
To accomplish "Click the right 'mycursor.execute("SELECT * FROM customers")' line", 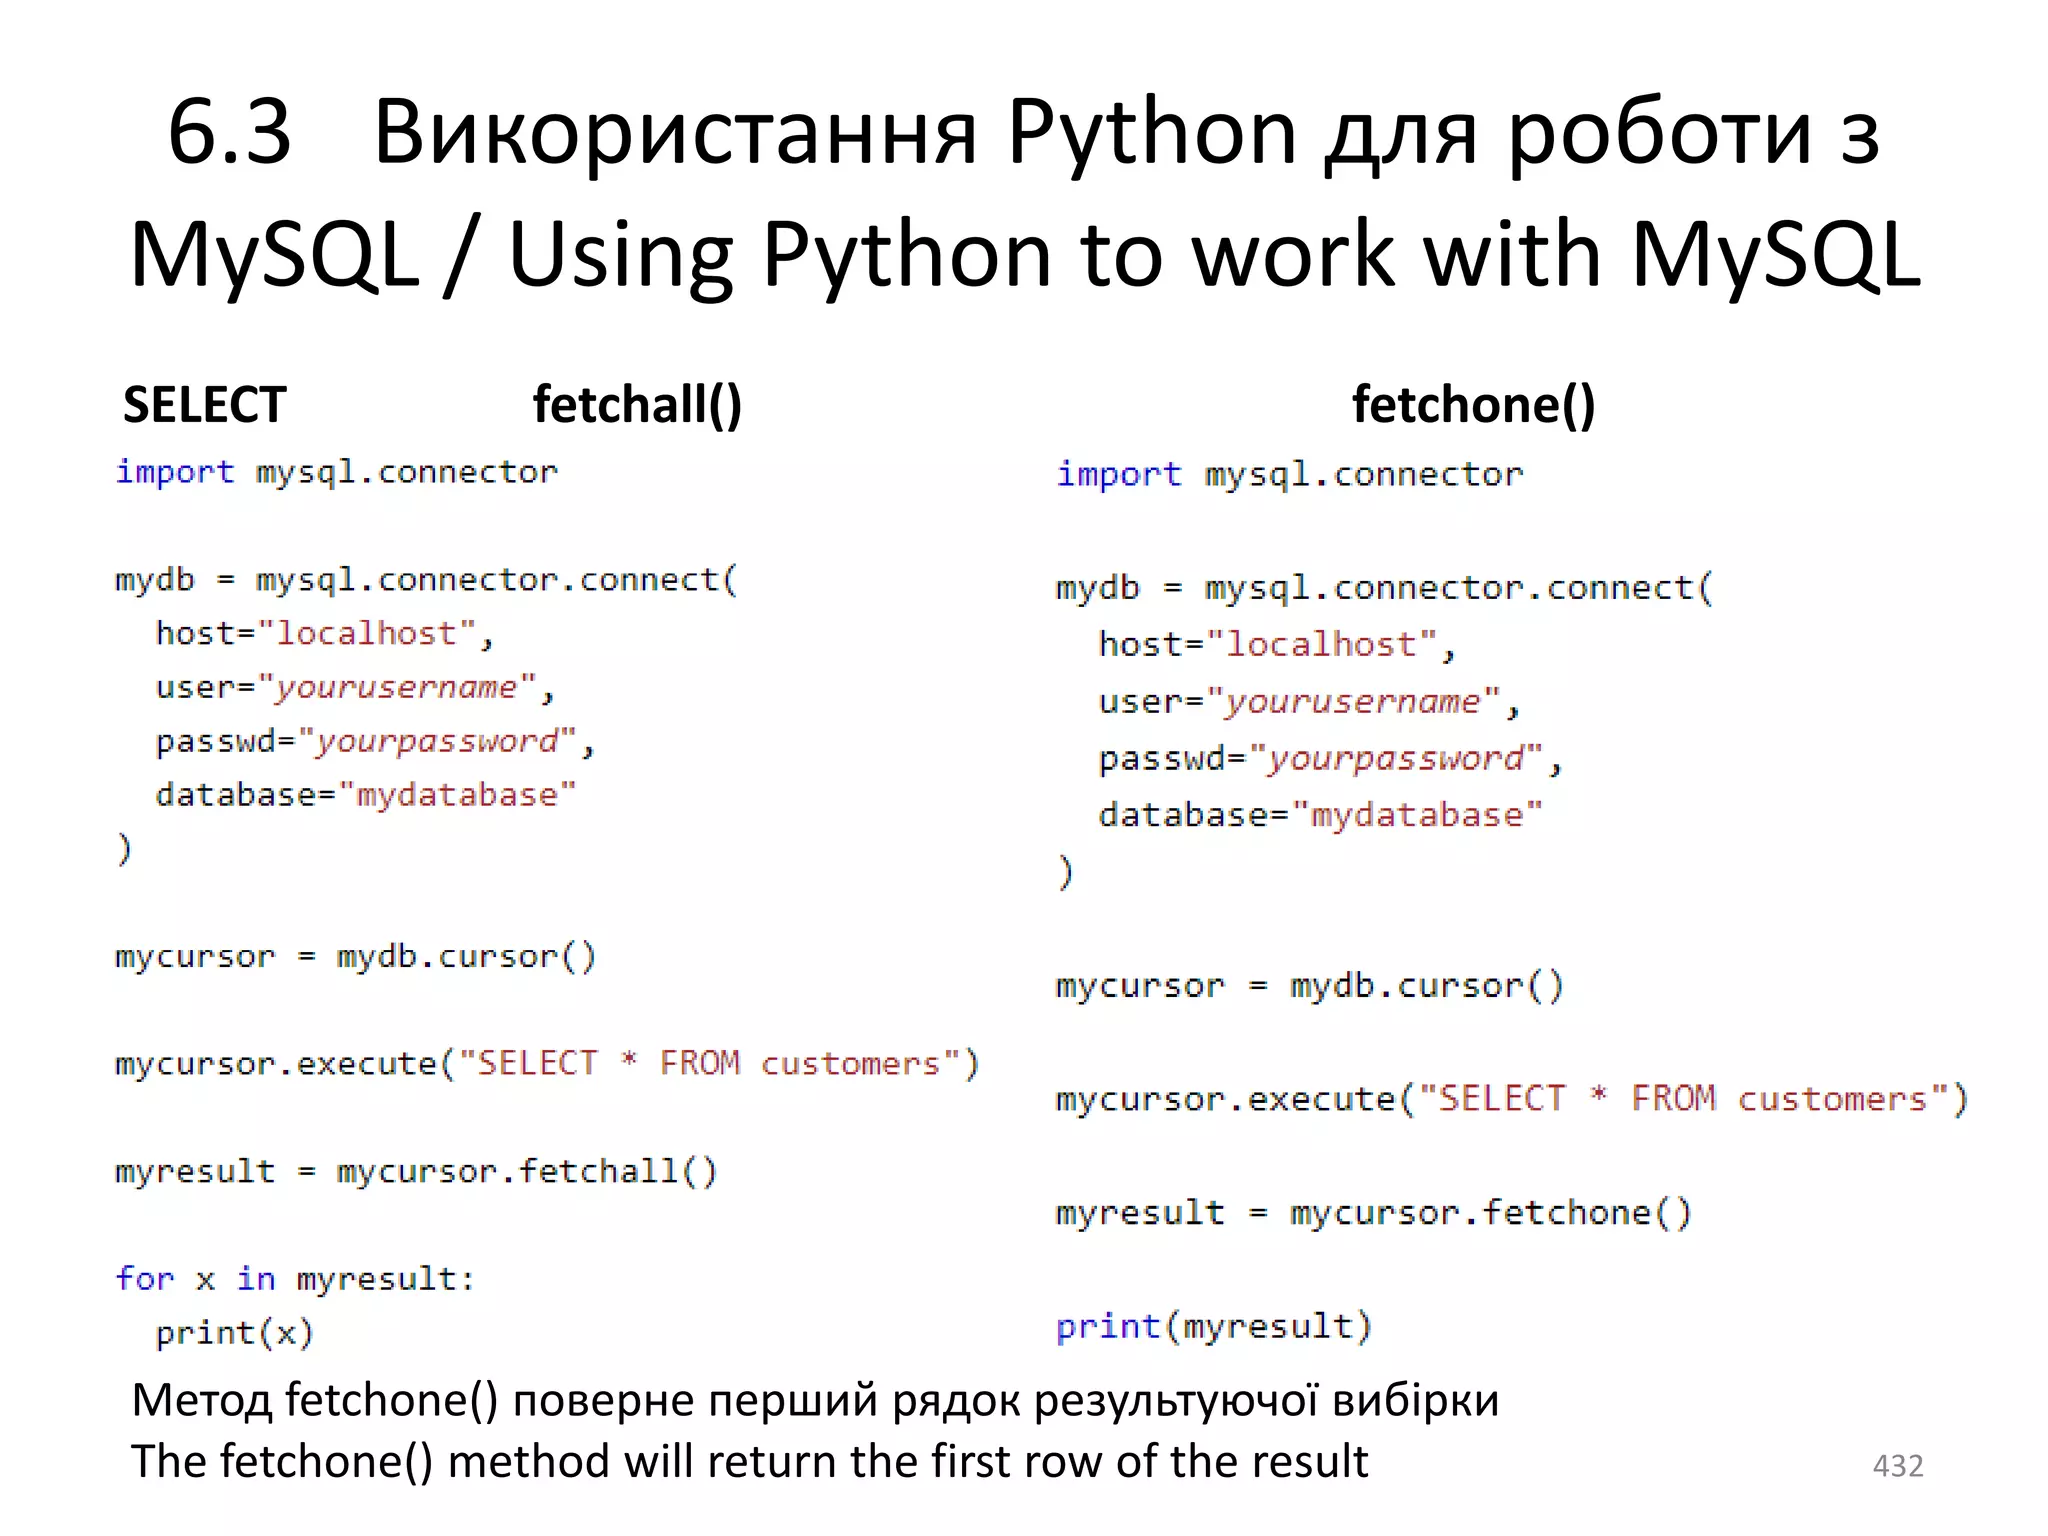I will [x=1512, y=1099].
